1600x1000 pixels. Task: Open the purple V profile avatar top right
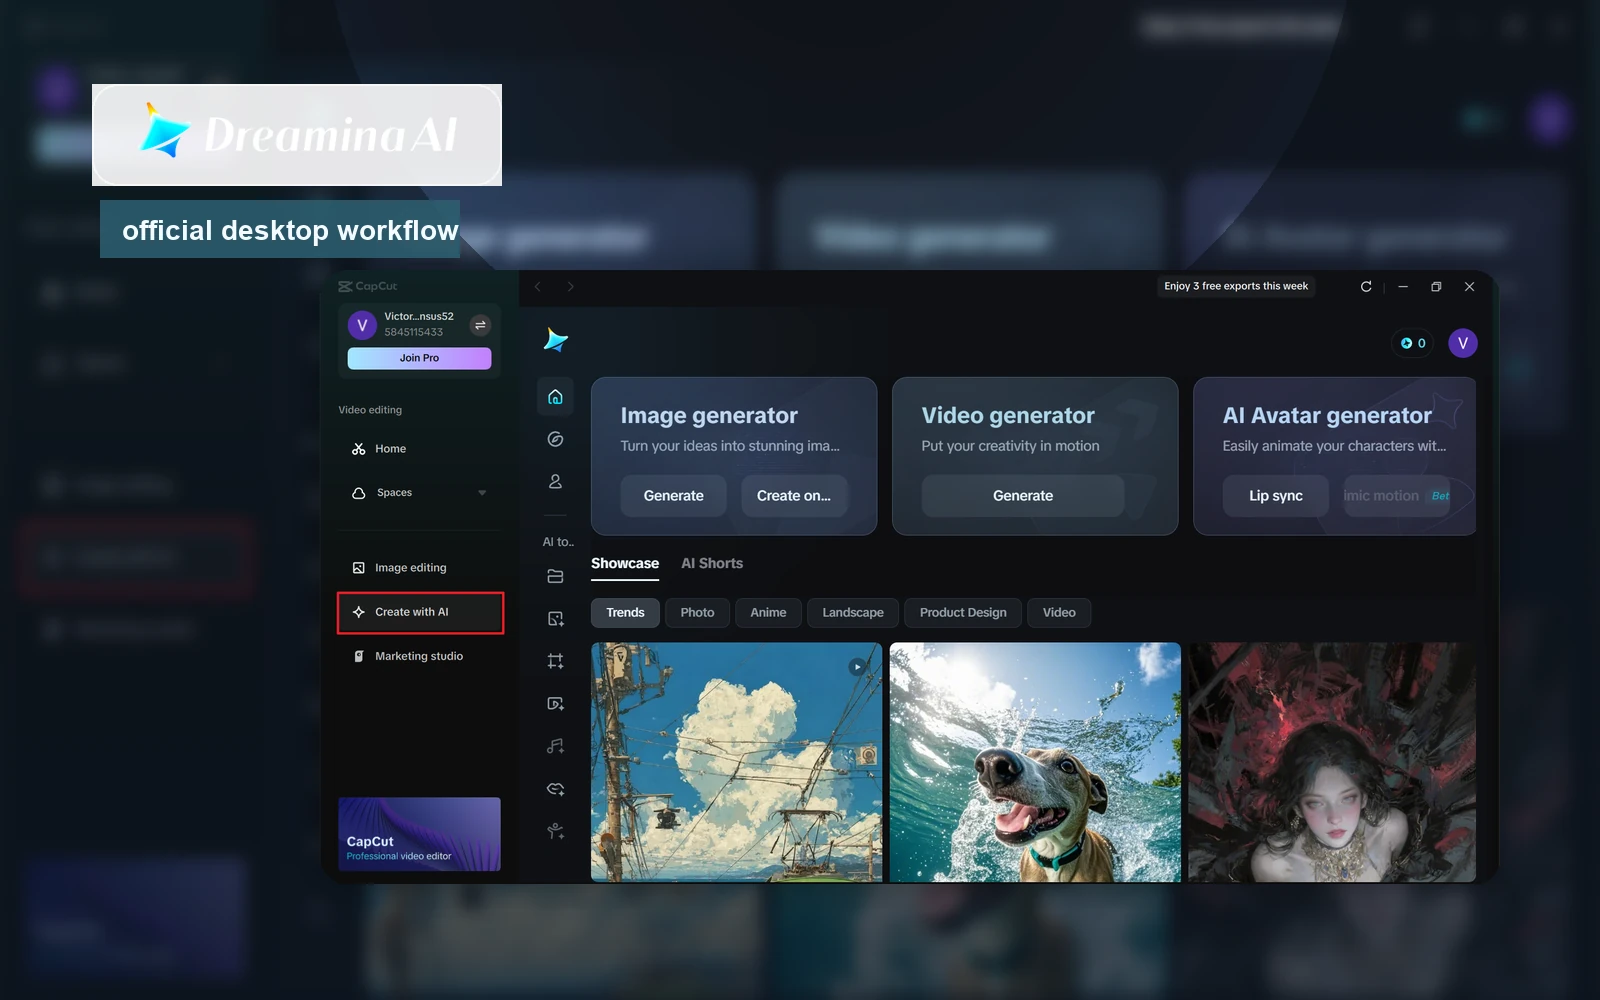point(1462,343)
